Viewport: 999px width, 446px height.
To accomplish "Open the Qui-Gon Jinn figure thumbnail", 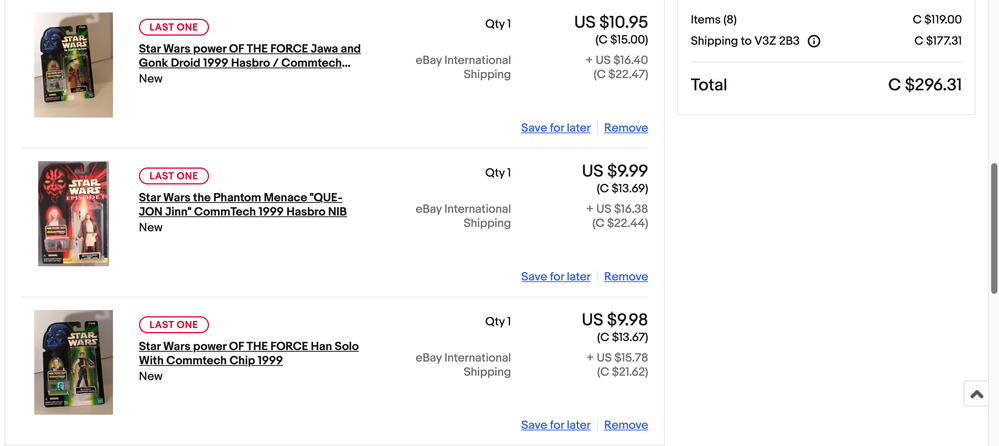I will coord(73,213).
